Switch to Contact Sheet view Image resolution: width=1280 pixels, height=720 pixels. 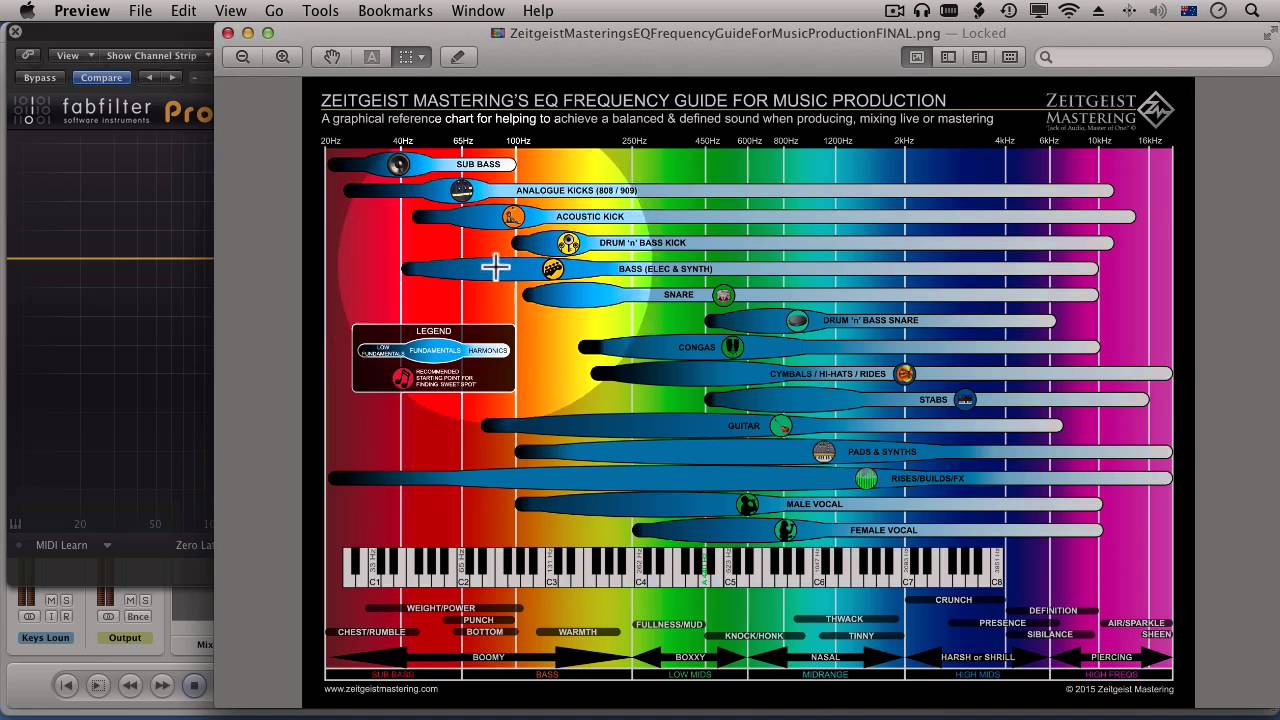point(1010,57)
